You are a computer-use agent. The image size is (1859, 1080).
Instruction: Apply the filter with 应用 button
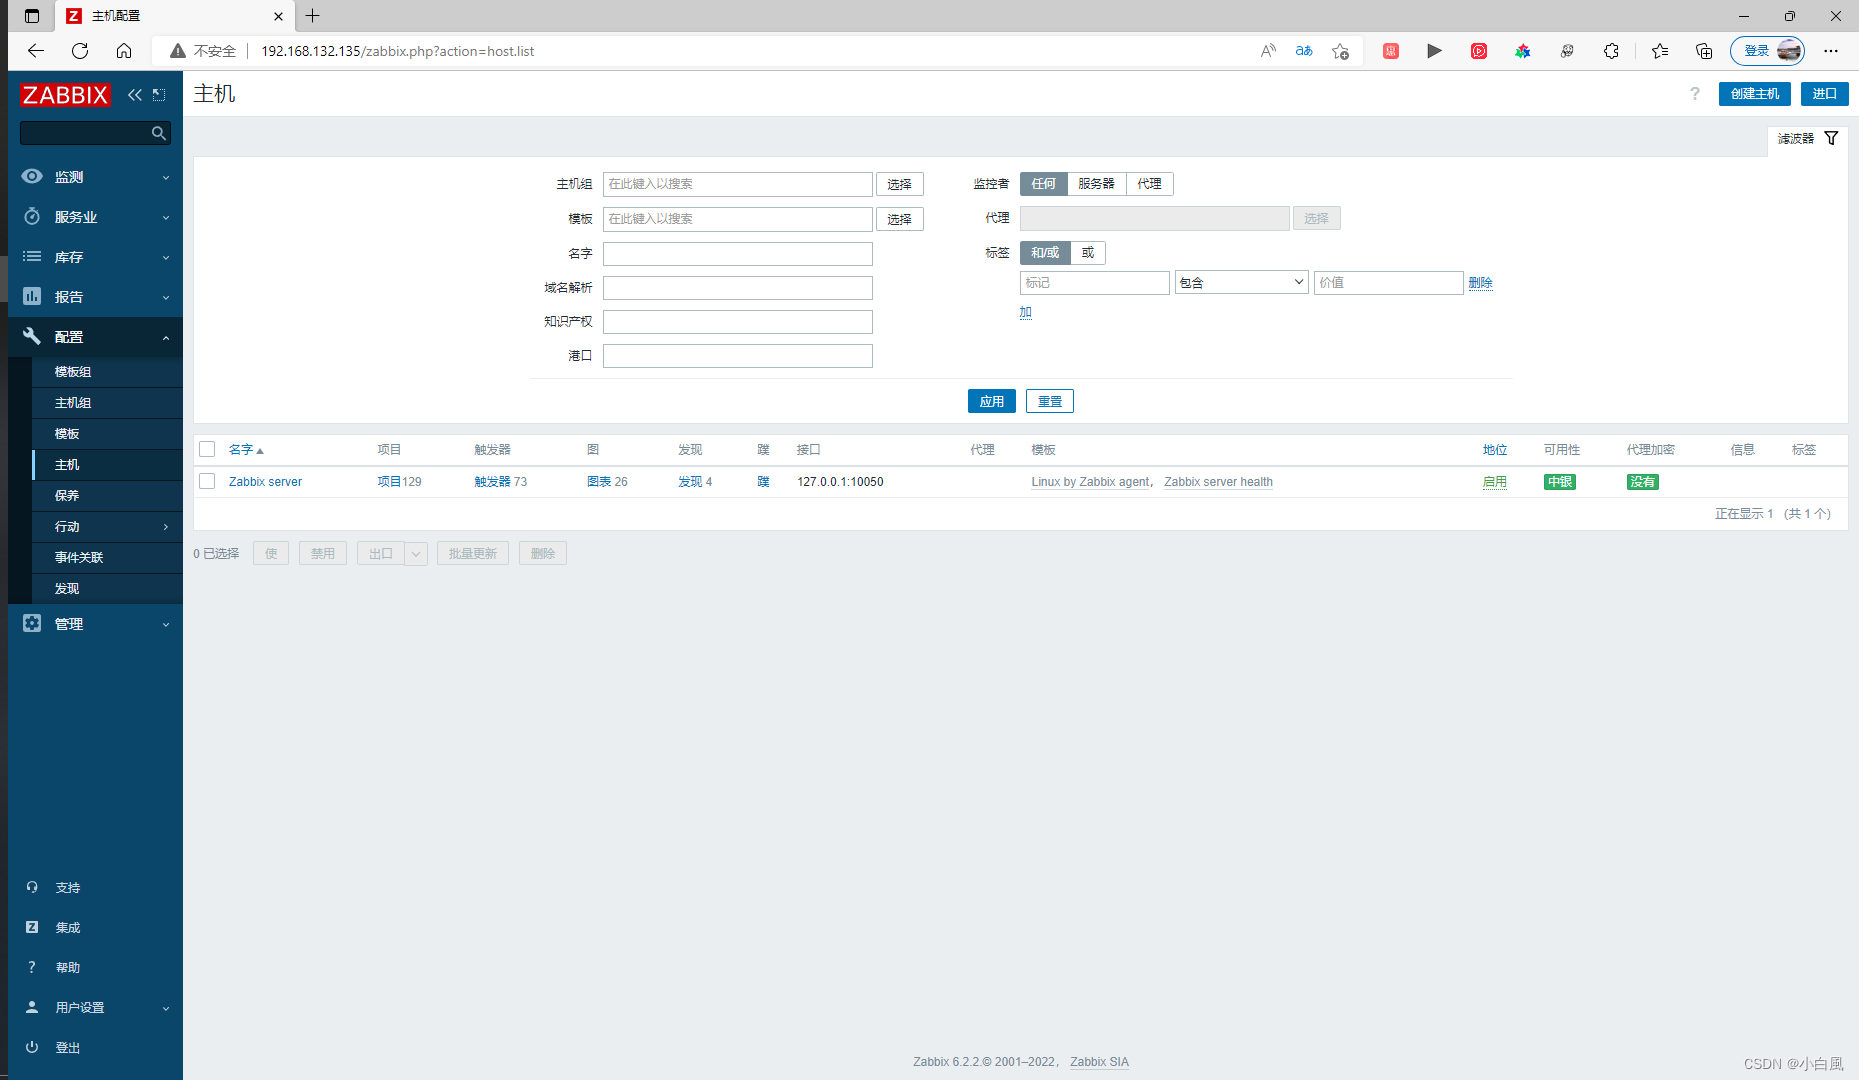992,401
